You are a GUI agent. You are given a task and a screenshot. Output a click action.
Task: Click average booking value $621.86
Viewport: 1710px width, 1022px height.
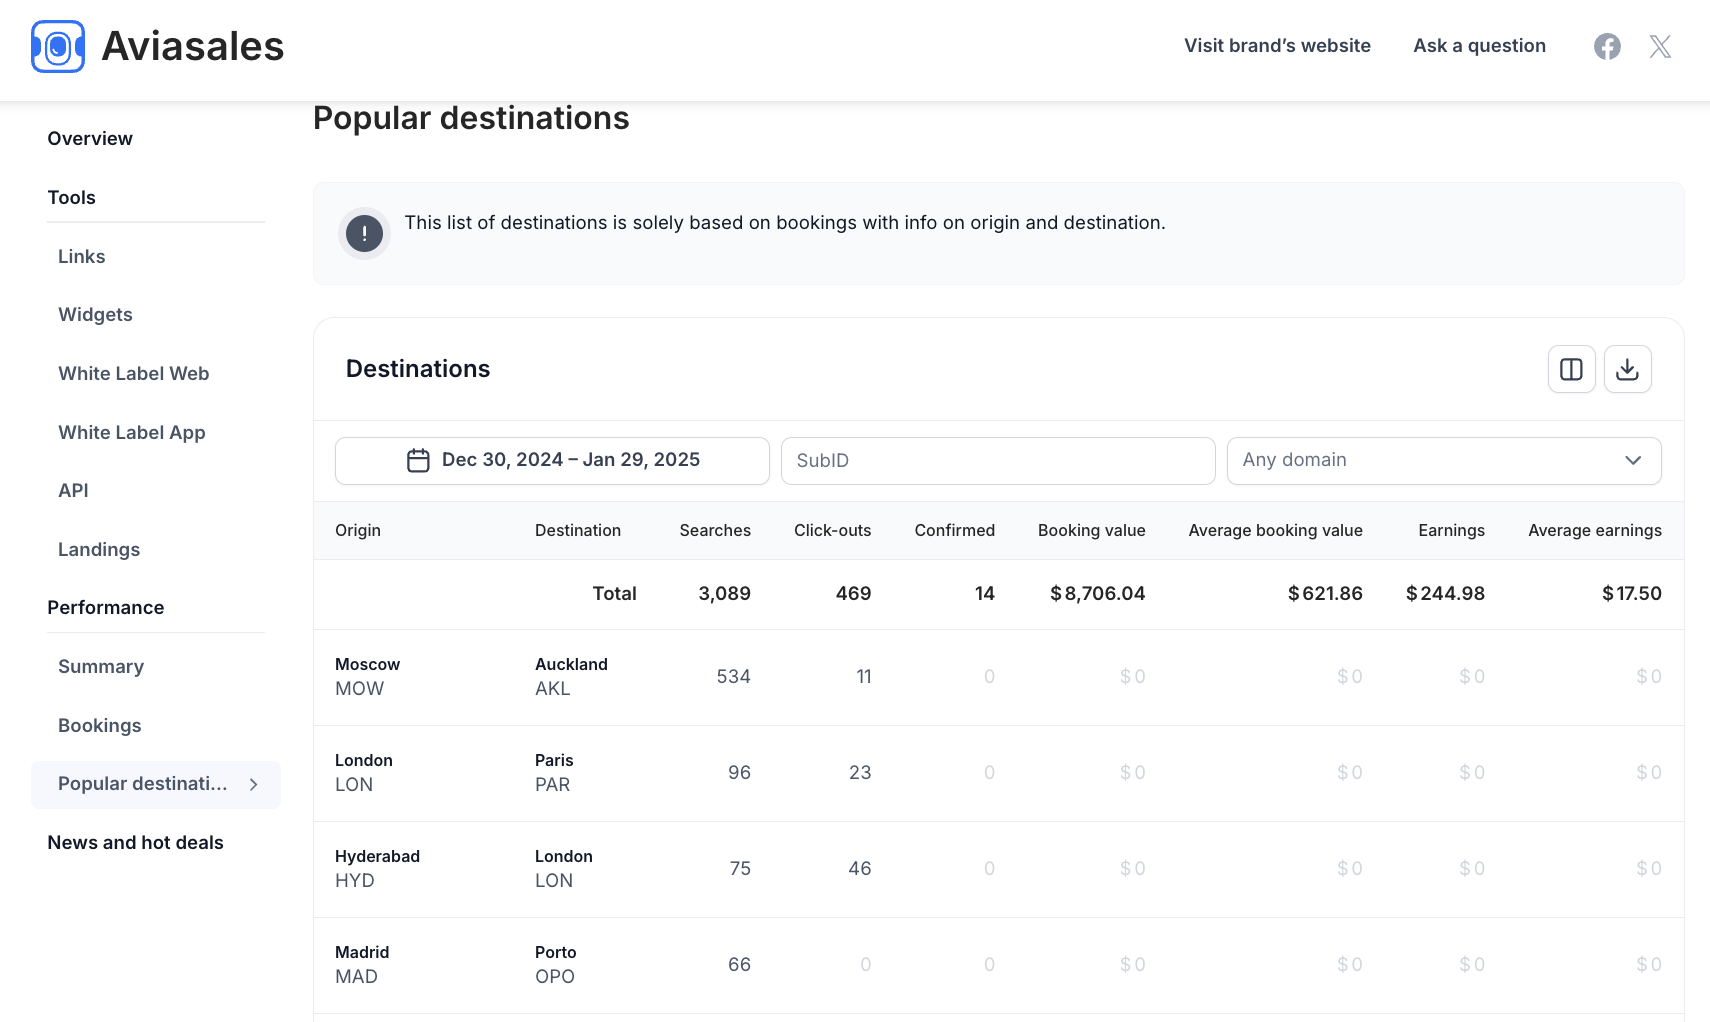pos(1325,594)
